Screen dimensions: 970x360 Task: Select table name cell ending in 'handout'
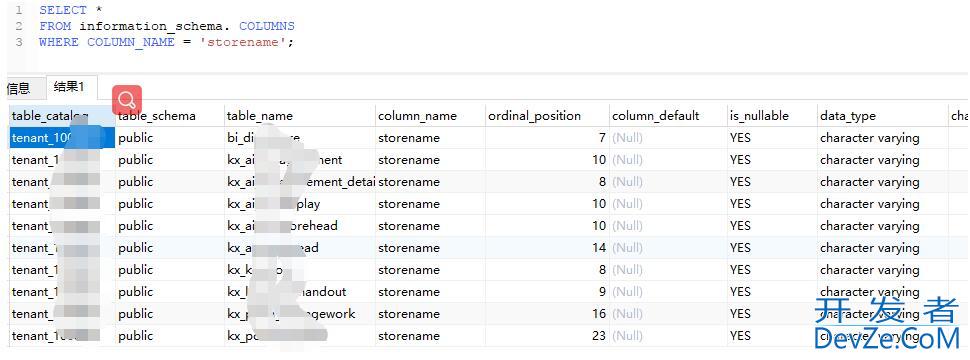tap(300, 292)
